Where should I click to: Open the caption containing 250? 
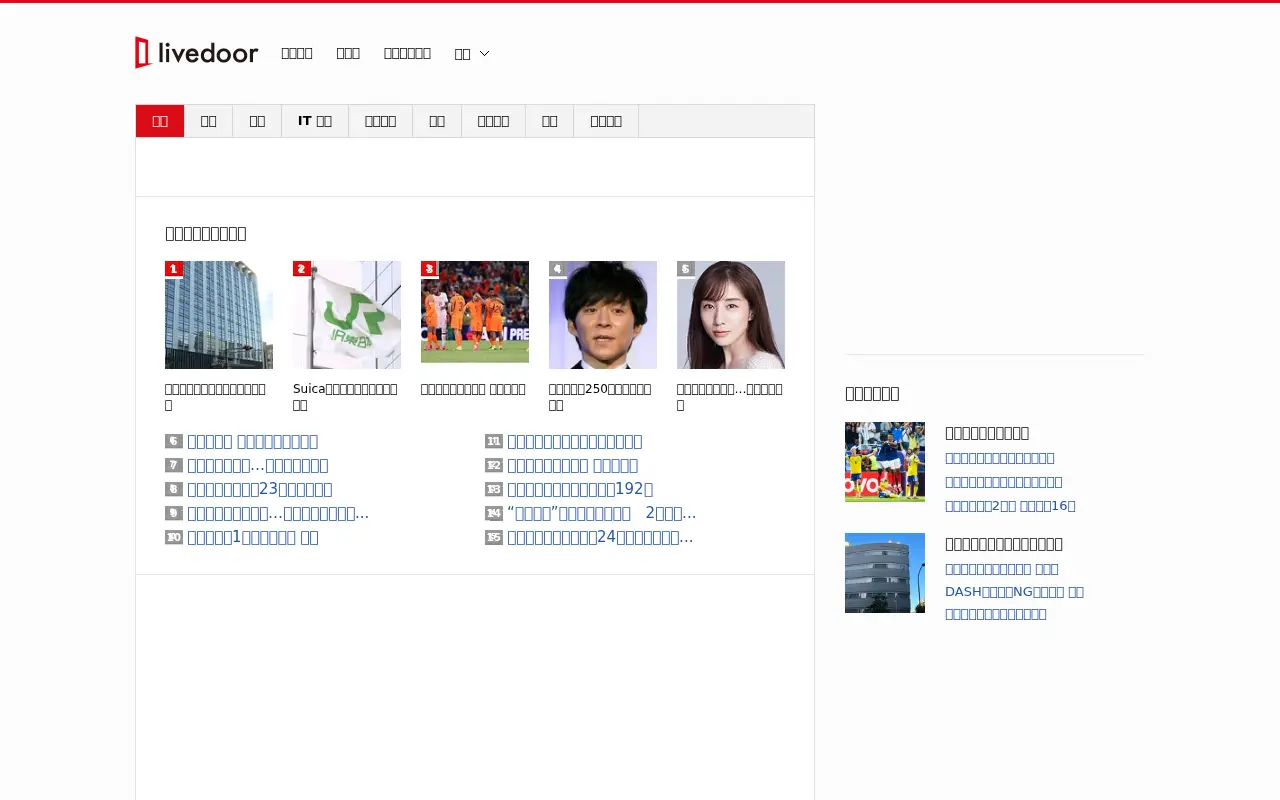600,397
